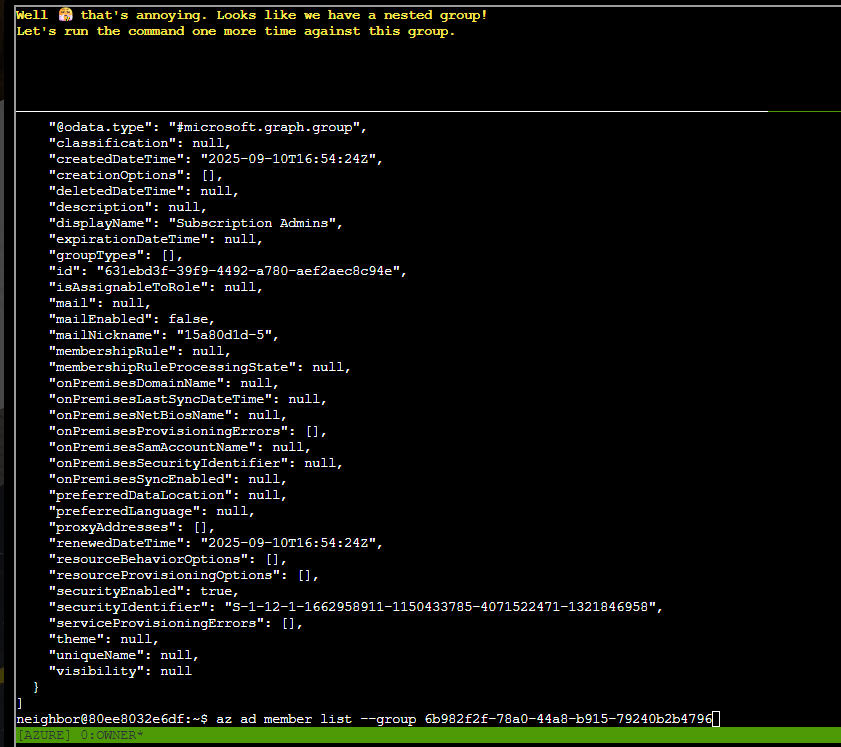Viewport: 841px width, 747px height.
Task: Click the mailNickname value "15a80d1d-5"
Action: pyautogui.click(x=224, y=335)
